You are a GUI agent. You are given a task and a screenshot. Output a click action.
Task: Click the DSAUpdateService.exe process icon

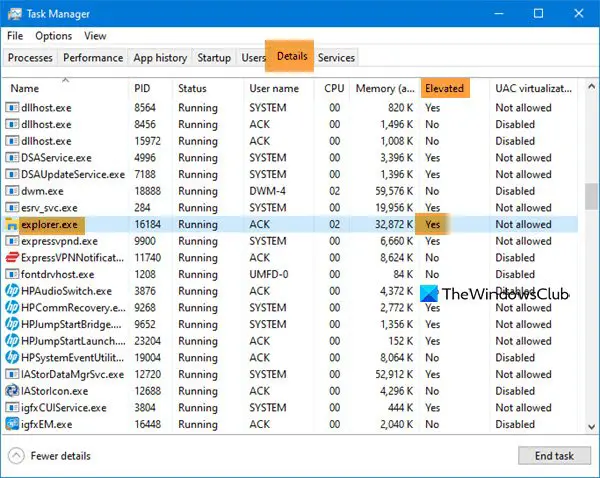click(x=12, y=174)
